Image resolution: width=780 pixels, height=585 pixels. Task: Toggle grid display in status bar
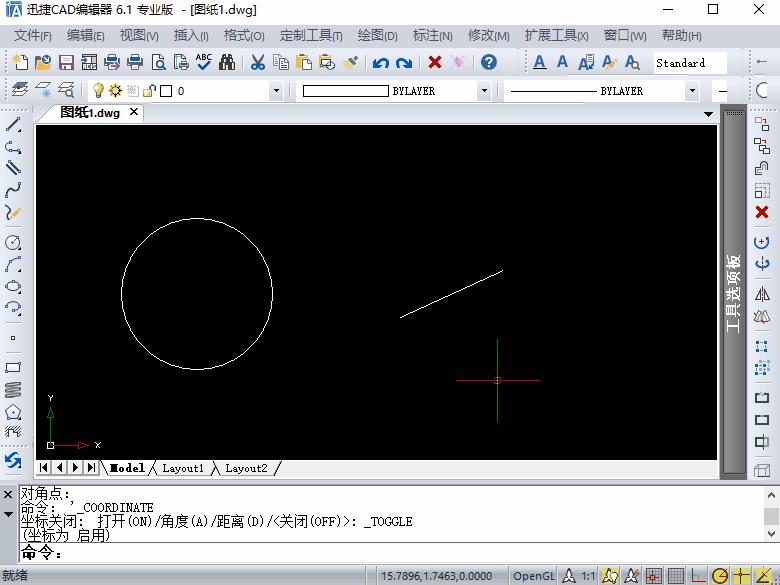pos(676,576)
